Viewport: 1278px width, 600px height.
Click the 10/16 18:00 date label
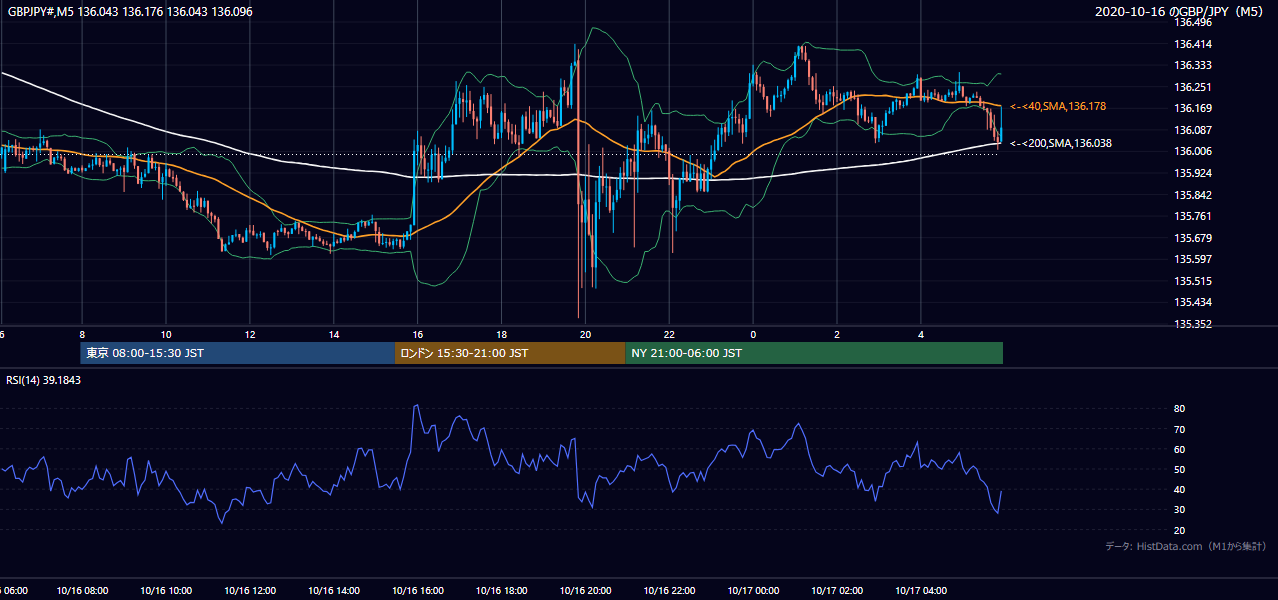click(503, 591)
